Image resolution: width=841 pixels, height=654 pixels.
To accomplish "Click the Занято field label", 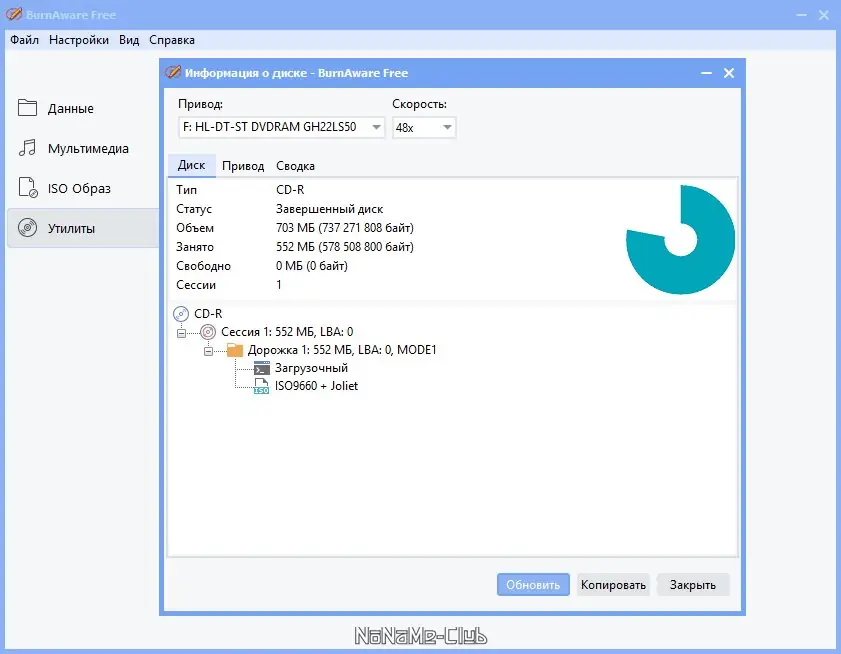I will pyautogui.click(x=195, y=247).
